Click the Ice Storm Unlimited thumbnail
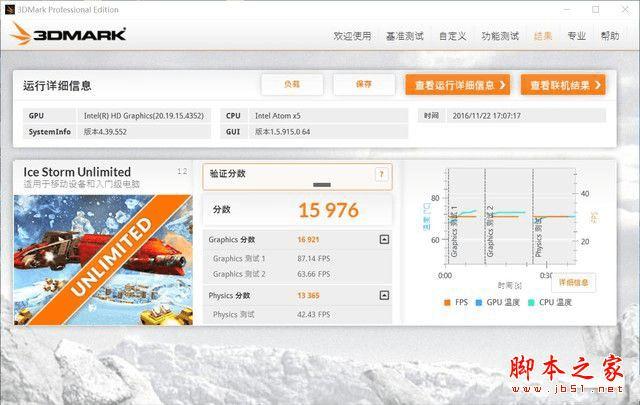Viewport: 640px width, 405px height. pos(103,260)
